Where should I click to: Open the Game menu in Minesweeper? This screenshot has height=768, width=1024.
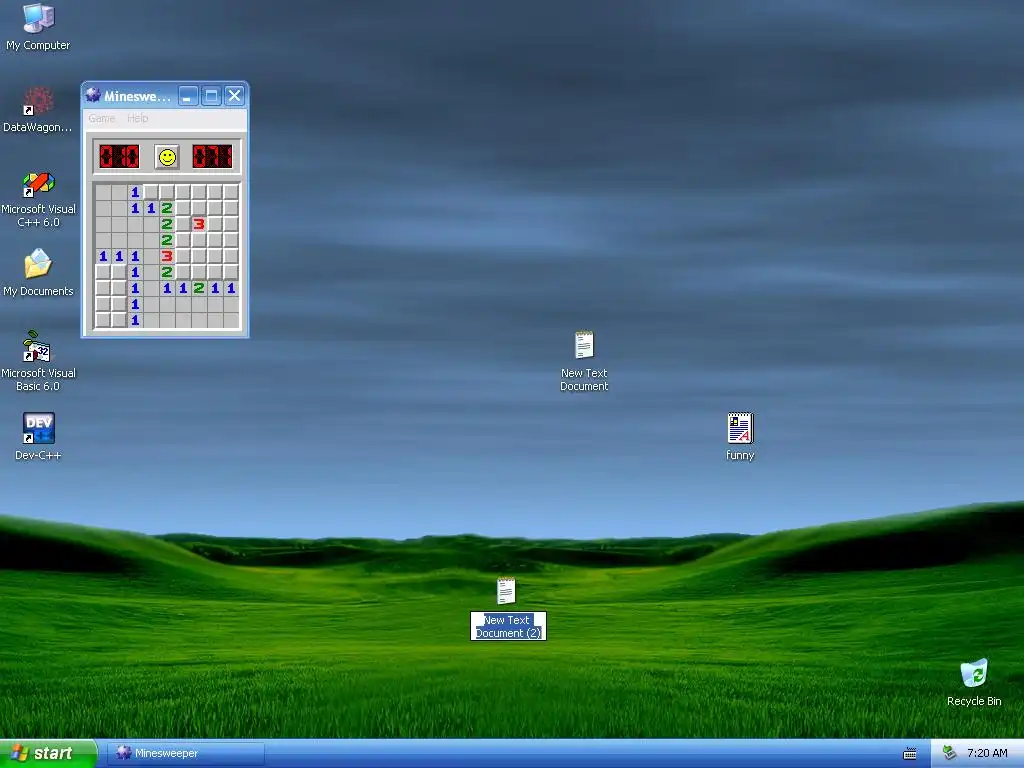101,118
